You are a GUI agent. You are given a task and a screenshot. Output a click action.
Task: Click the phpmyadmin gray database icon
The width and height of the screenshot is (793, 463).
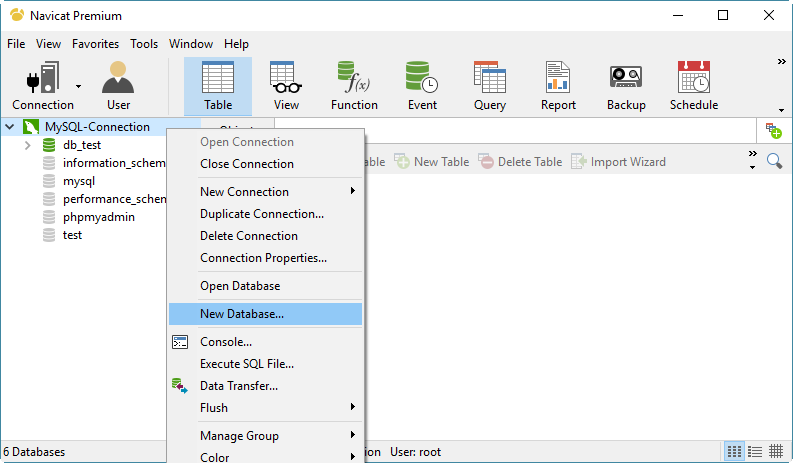[49, 217]
